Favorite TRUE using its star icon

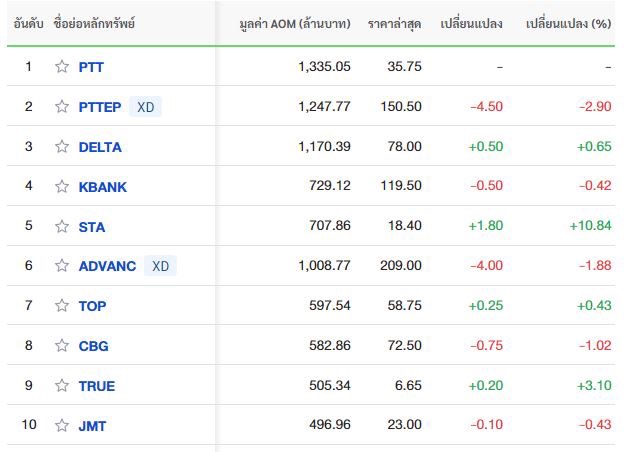62,385
